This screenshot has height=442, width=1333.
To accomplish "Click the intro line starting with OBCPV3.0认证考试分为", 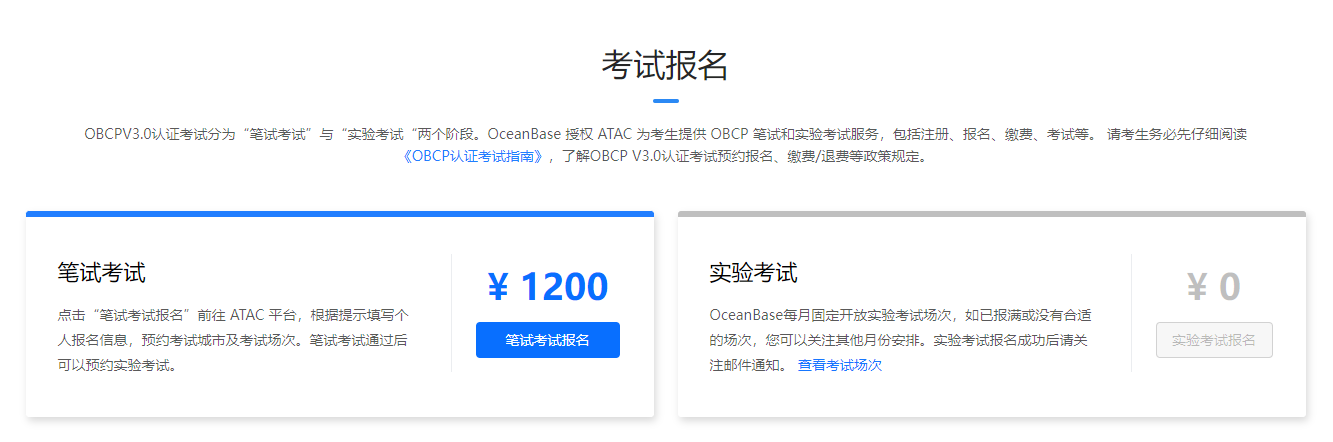I will [x=666, y=134].
